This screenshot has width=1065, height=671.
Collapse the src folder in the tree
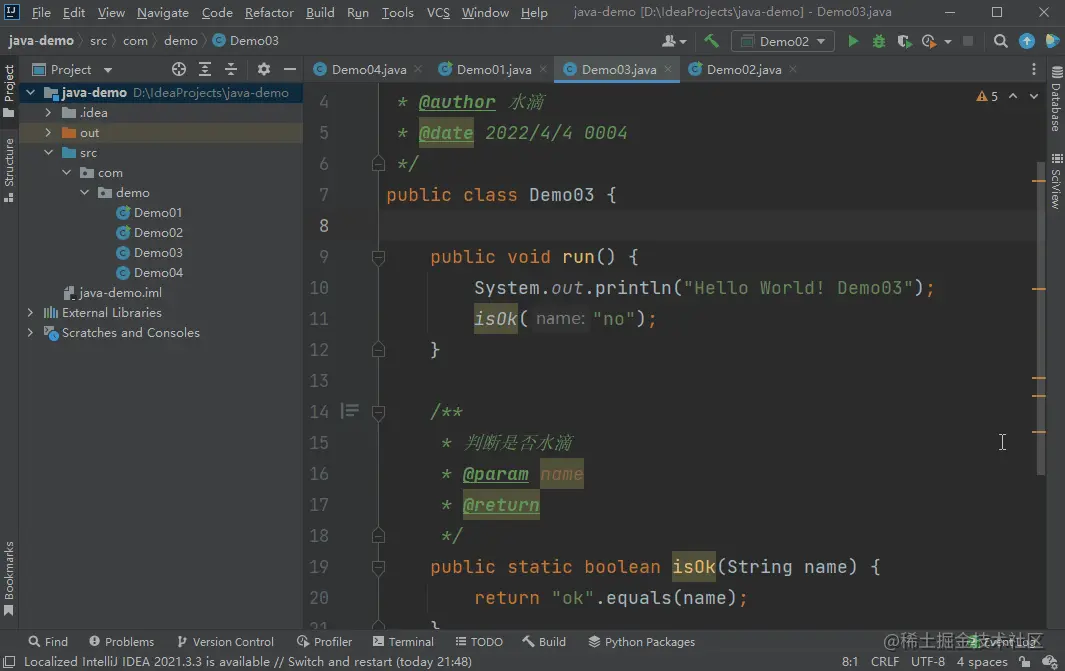click(x=48, y=153)
